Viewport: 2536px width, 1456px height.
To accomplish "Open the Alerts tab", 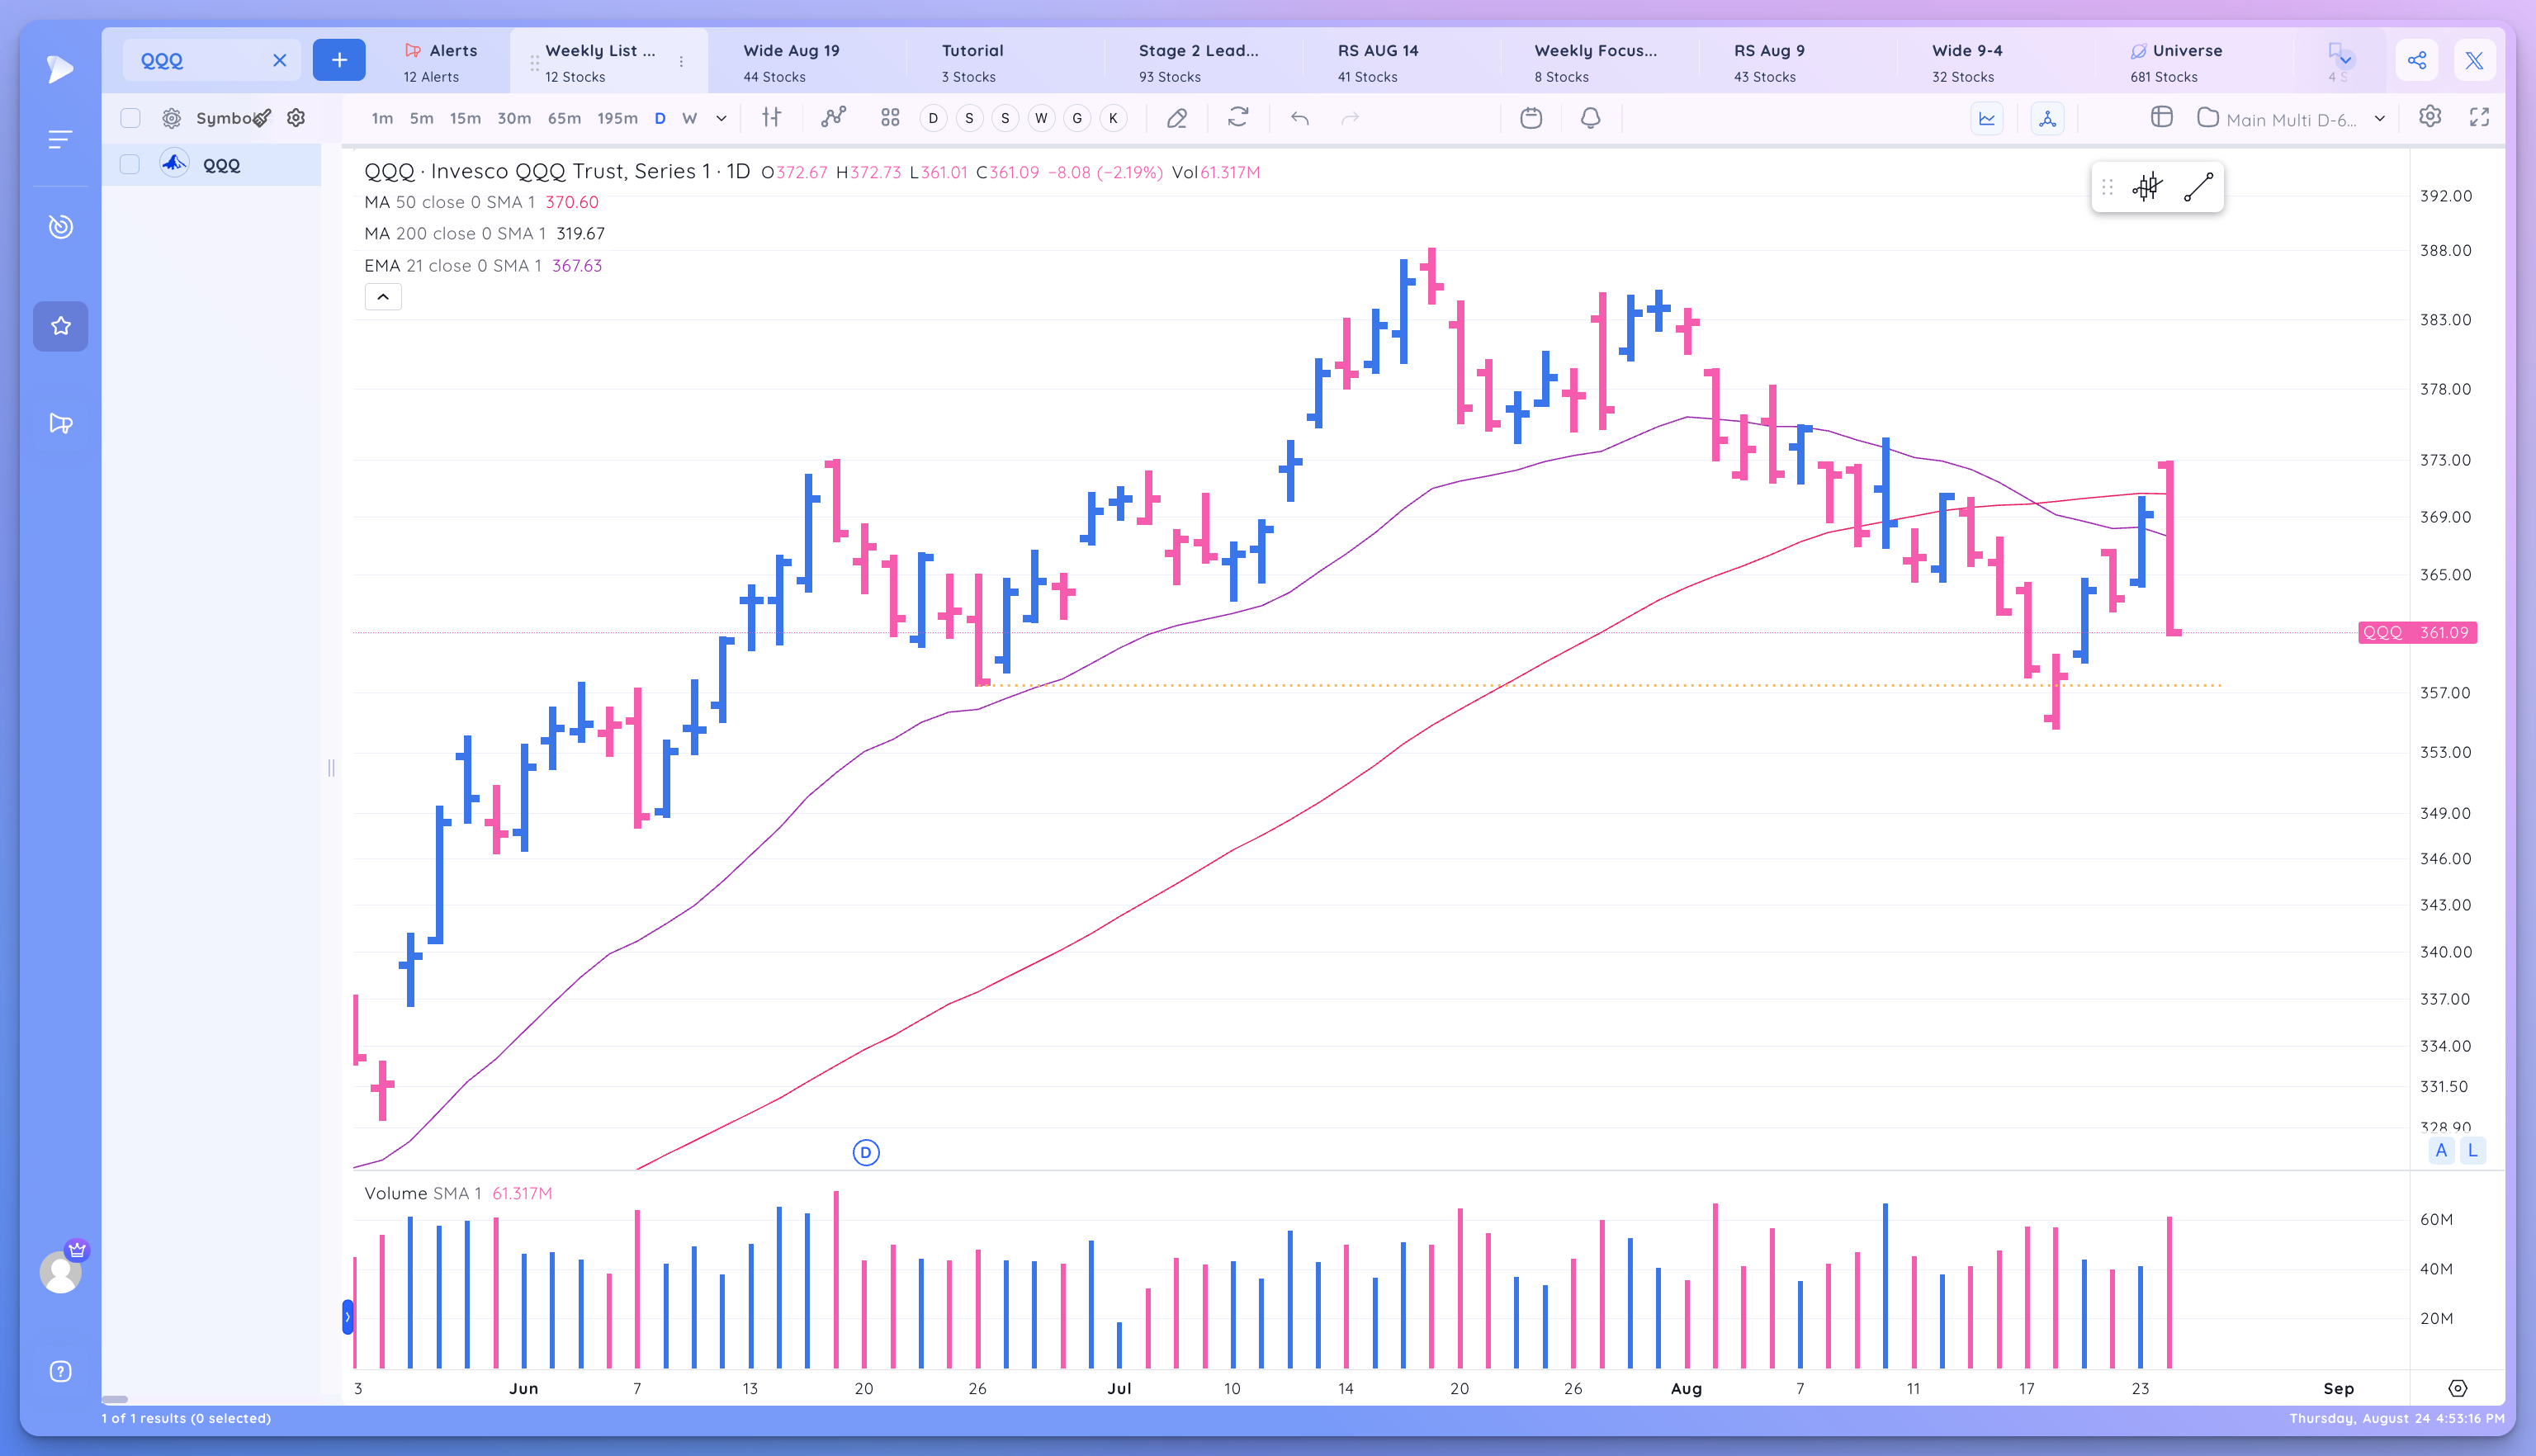I will point(440,62).
